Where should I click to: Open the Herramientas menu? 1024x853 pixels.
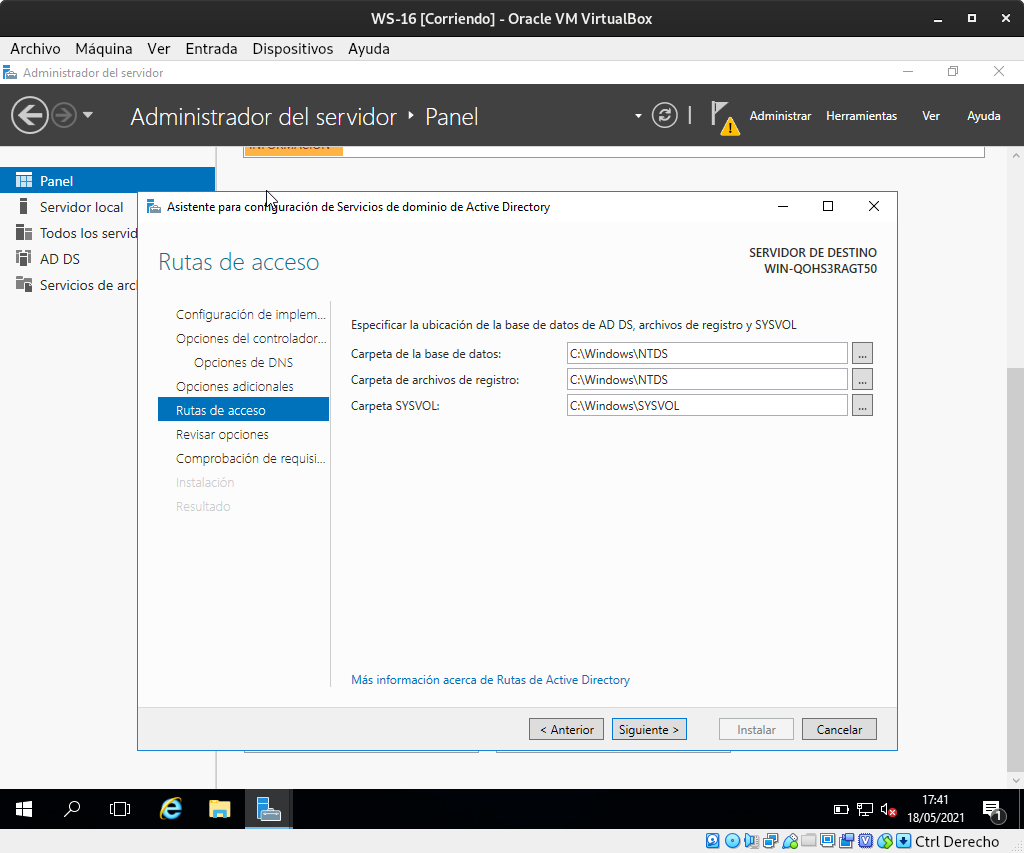861,116
